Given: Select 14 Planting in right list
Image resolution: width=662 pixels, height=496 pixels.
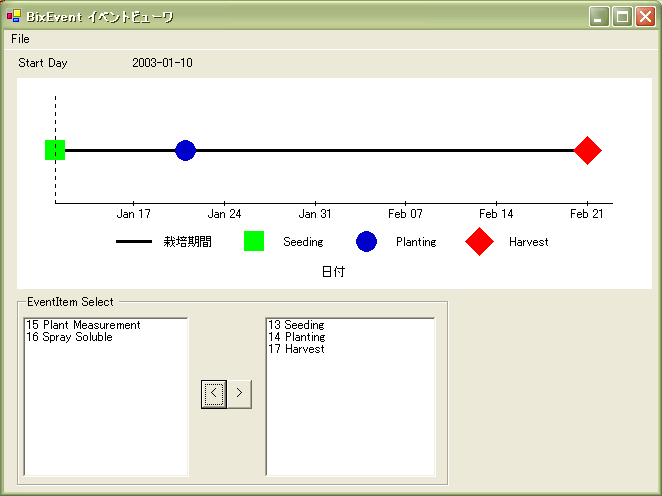Looking at the screenshot, I should (x=296, y=337).
